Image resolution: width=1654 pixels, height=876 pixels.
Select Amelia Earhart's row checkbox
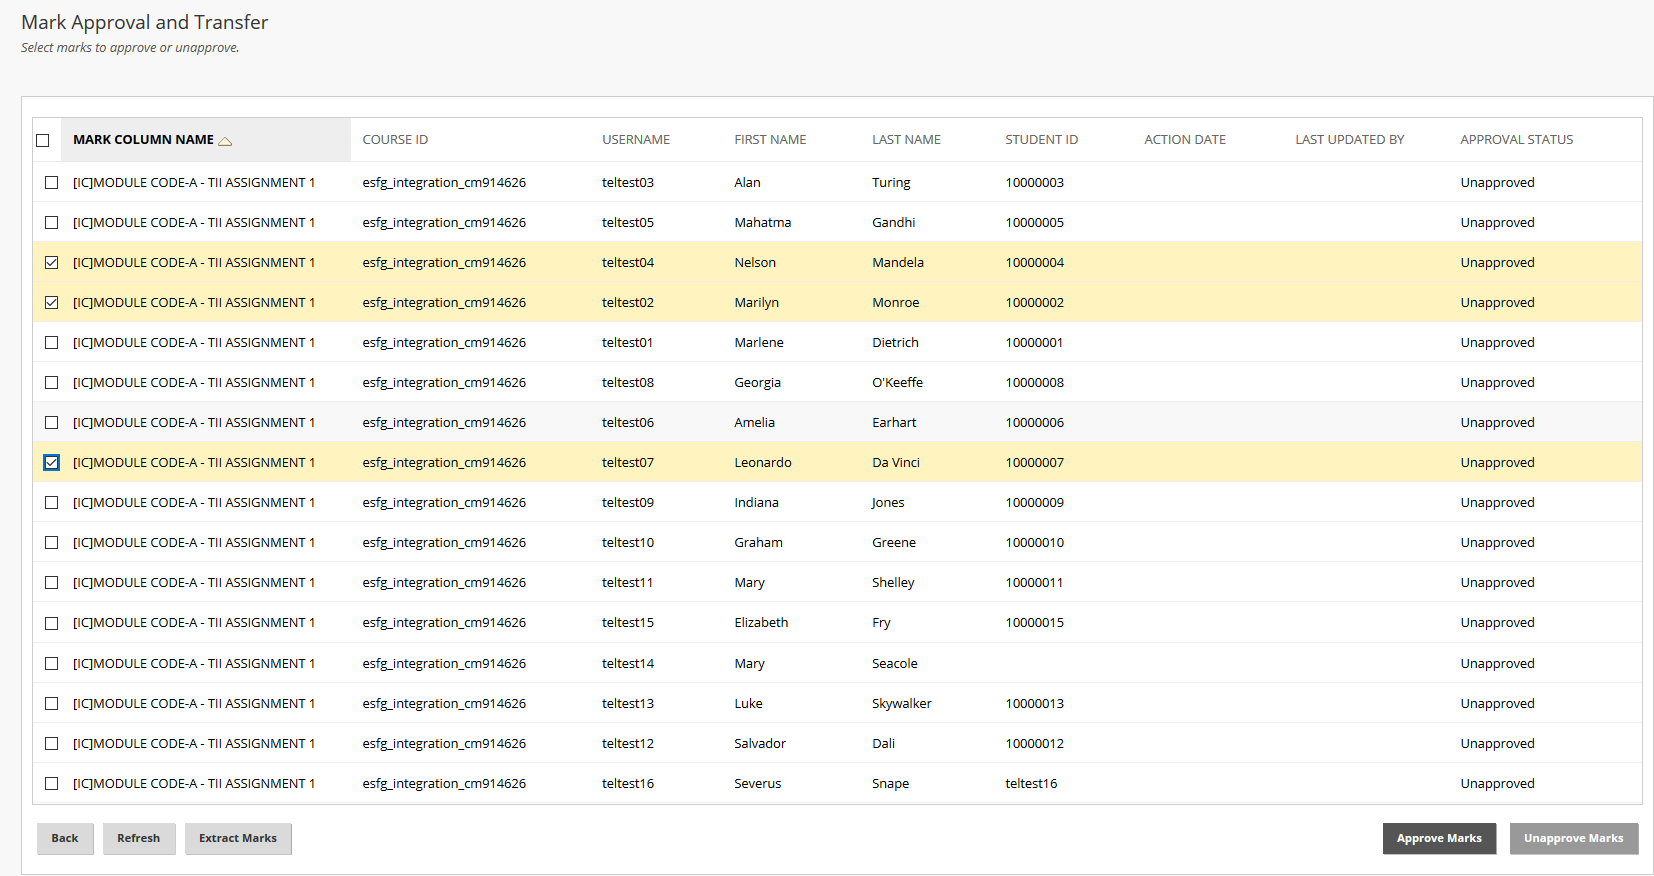pyautogui.click(x=52, y=423)
